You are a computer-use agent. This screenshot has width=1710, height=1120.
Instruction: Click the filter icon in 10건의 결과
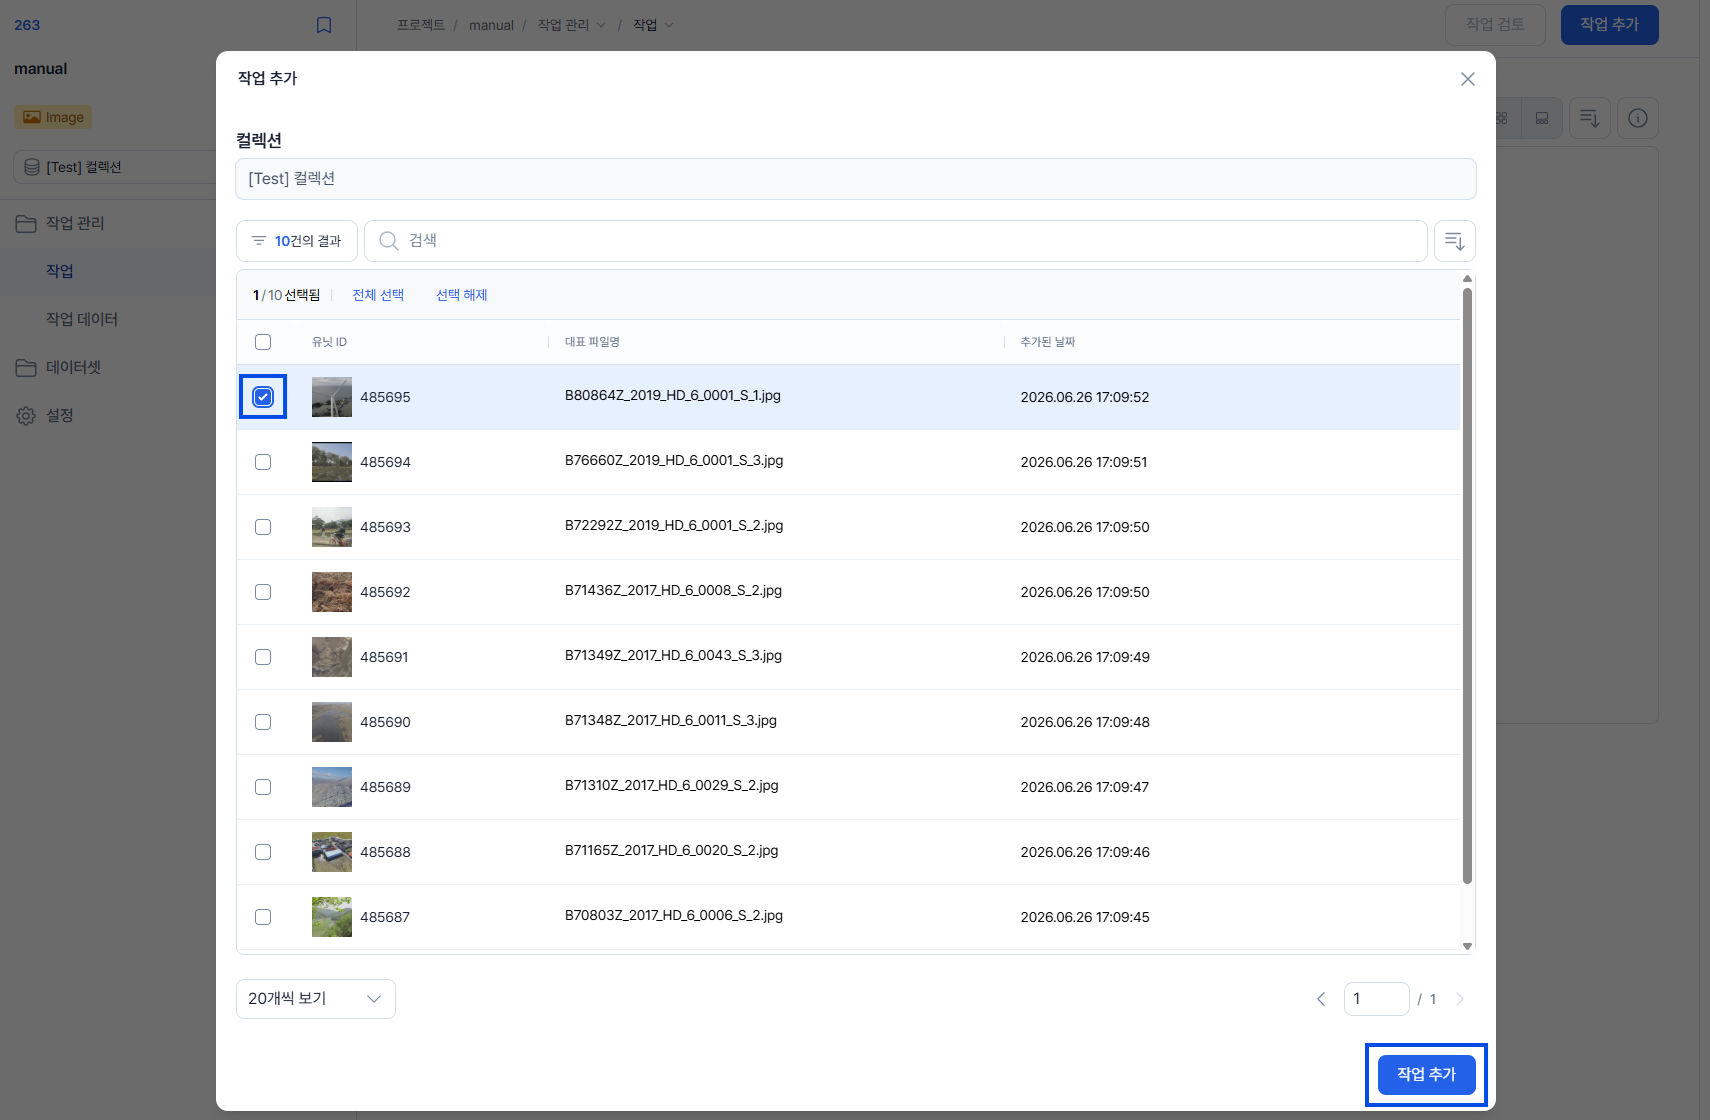click(259, 241)
